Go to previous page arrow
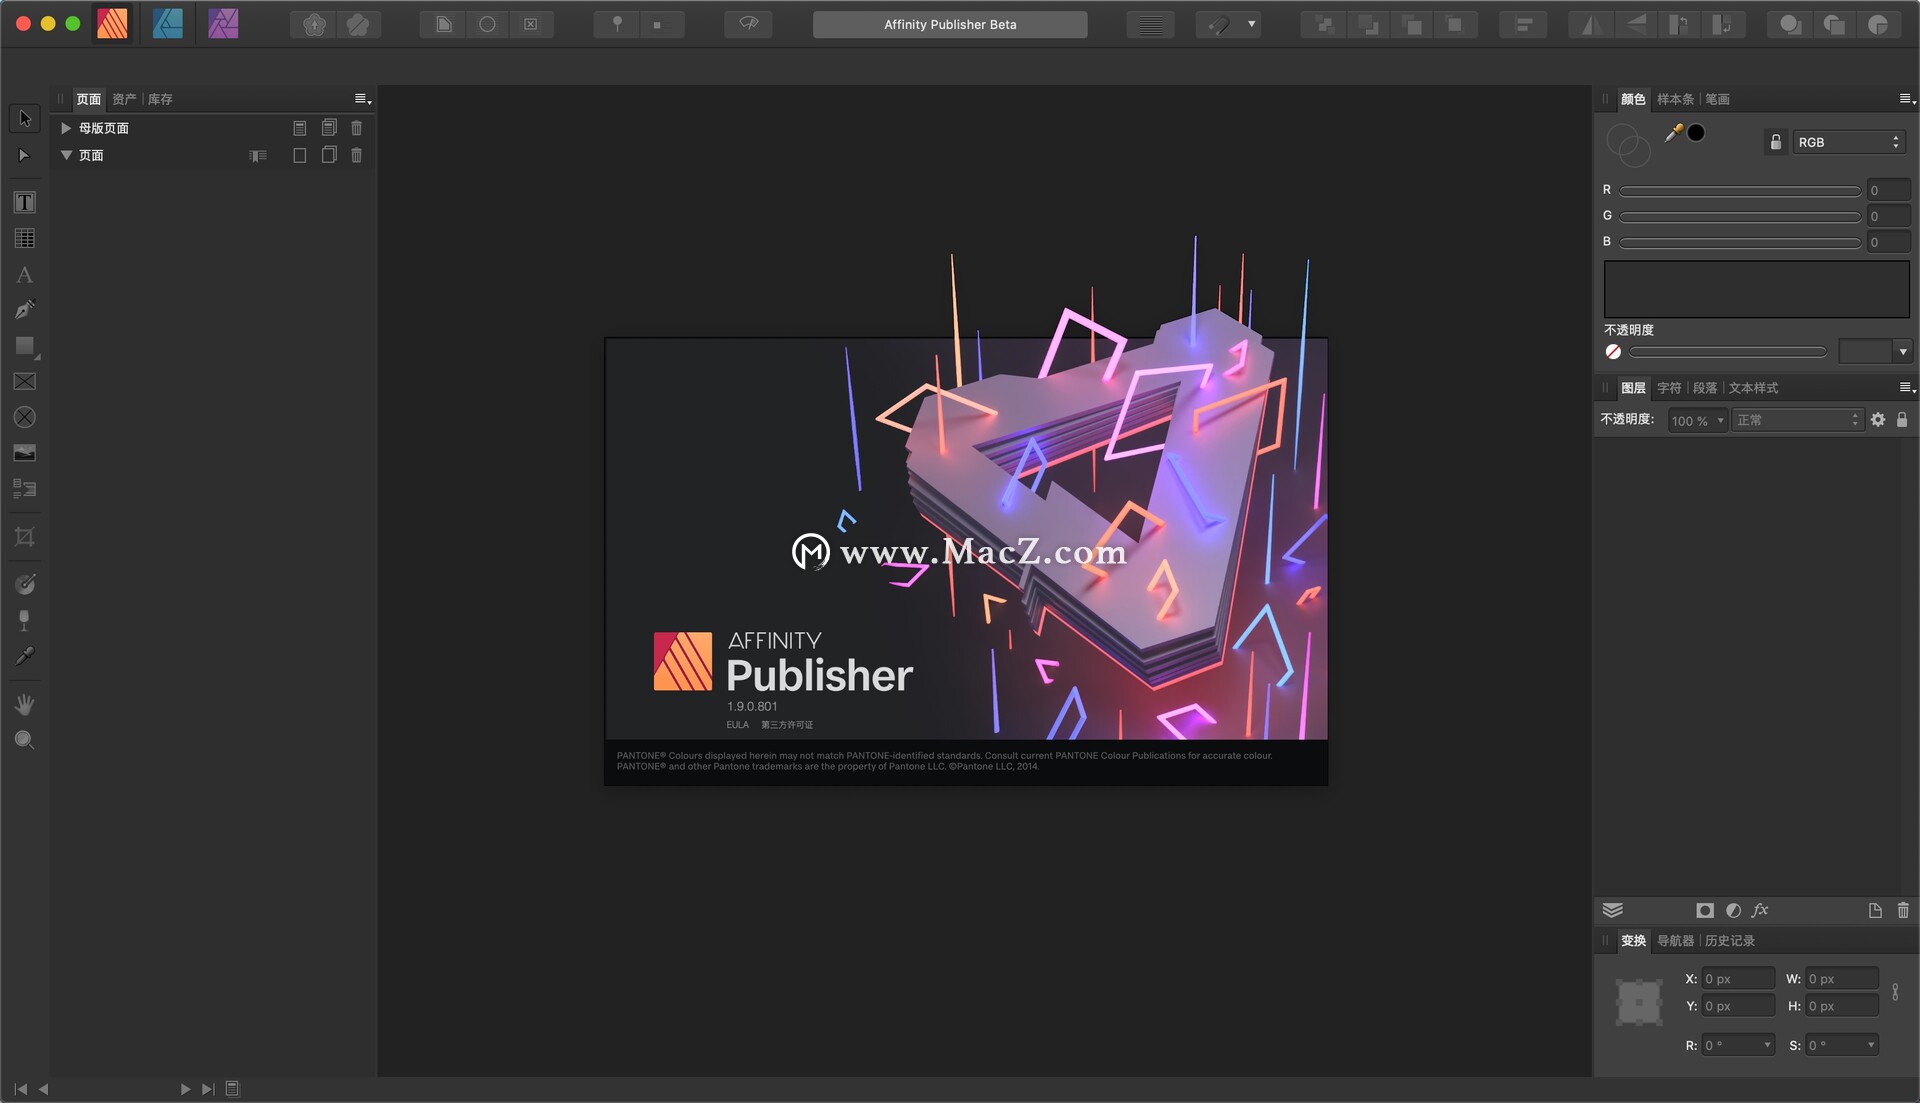Viewport: 1920px width, 1103px height. (43, 1089)
